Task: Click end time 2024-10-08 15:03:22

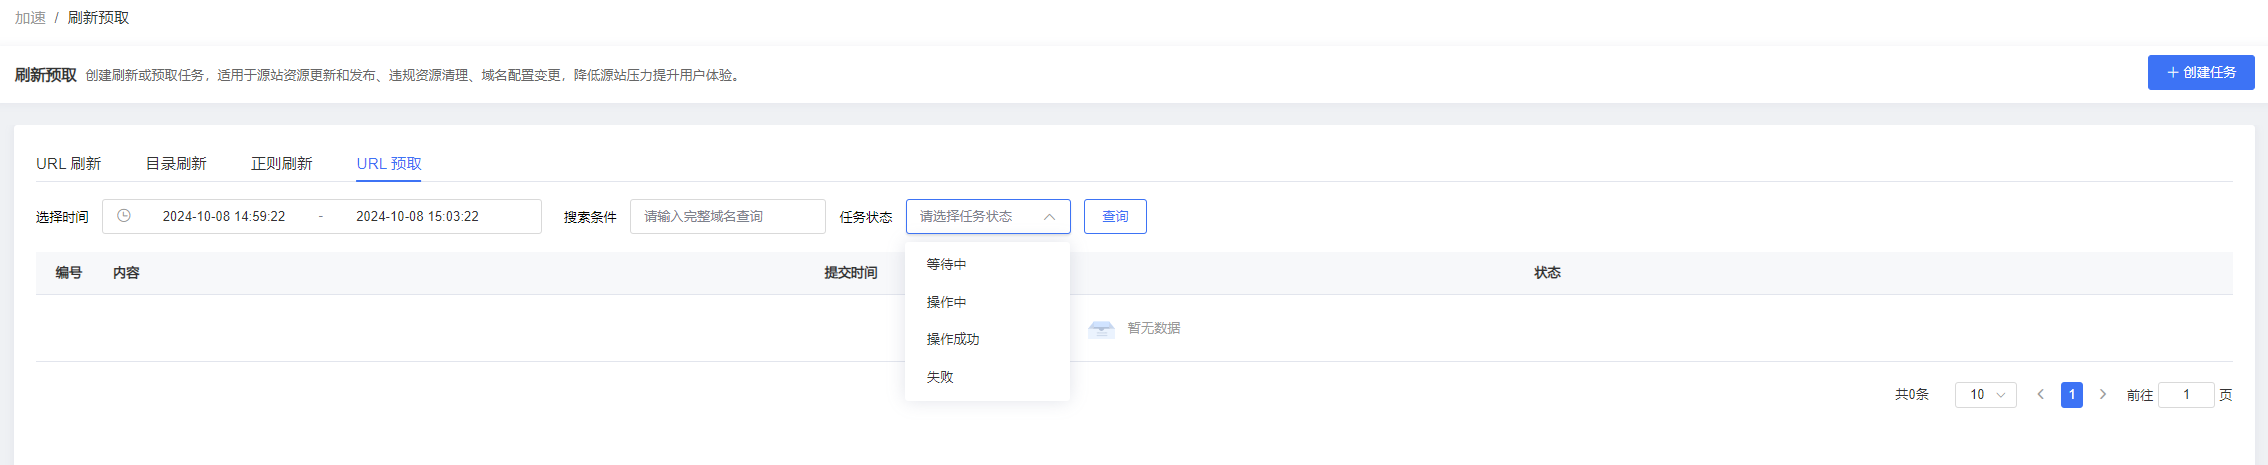Action: click(x=417, y=217)
